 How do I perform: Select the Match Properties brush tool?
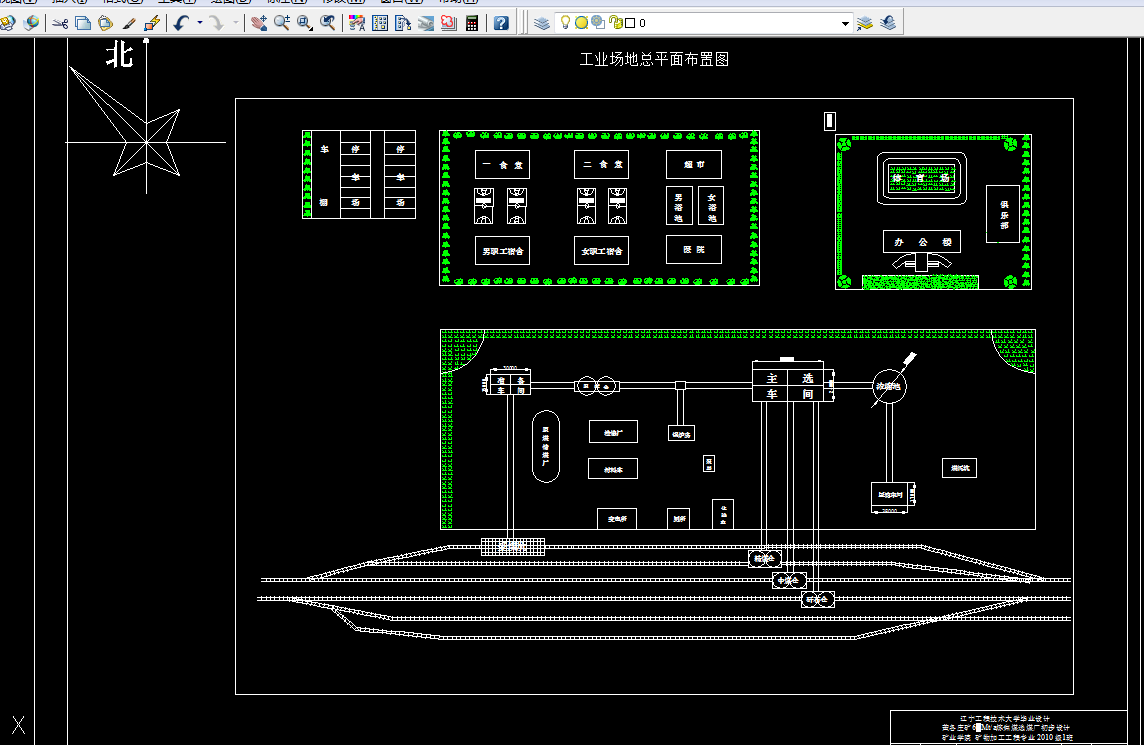coord(129,23)
